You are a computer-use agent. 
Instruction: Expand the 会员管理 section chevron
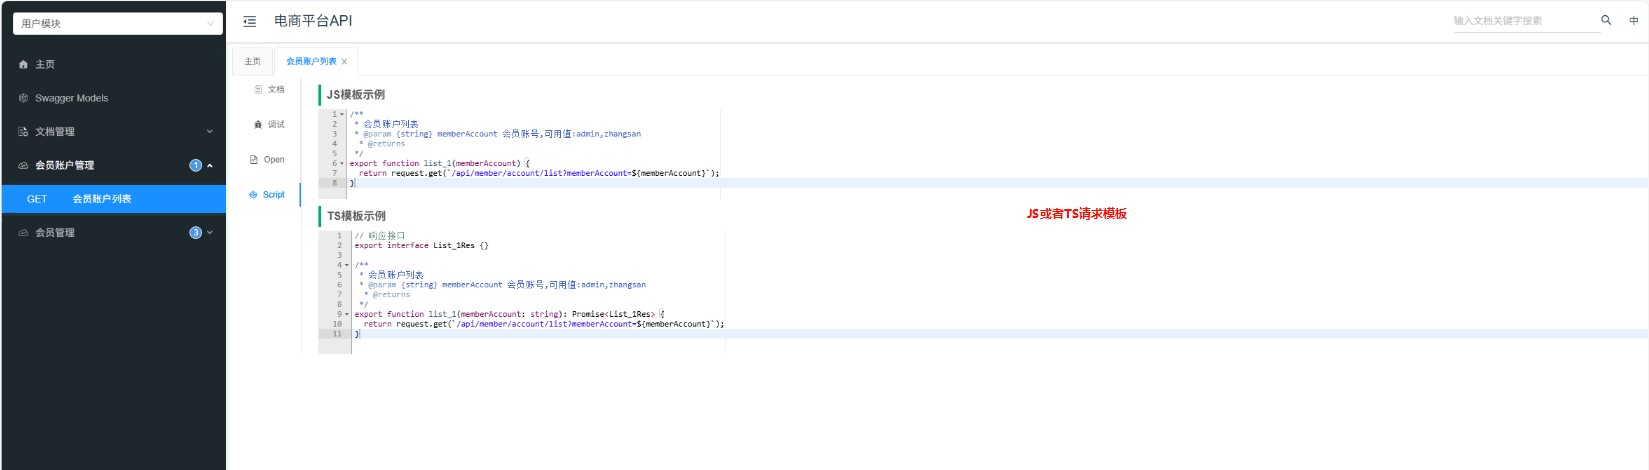[x=210, y=233]
